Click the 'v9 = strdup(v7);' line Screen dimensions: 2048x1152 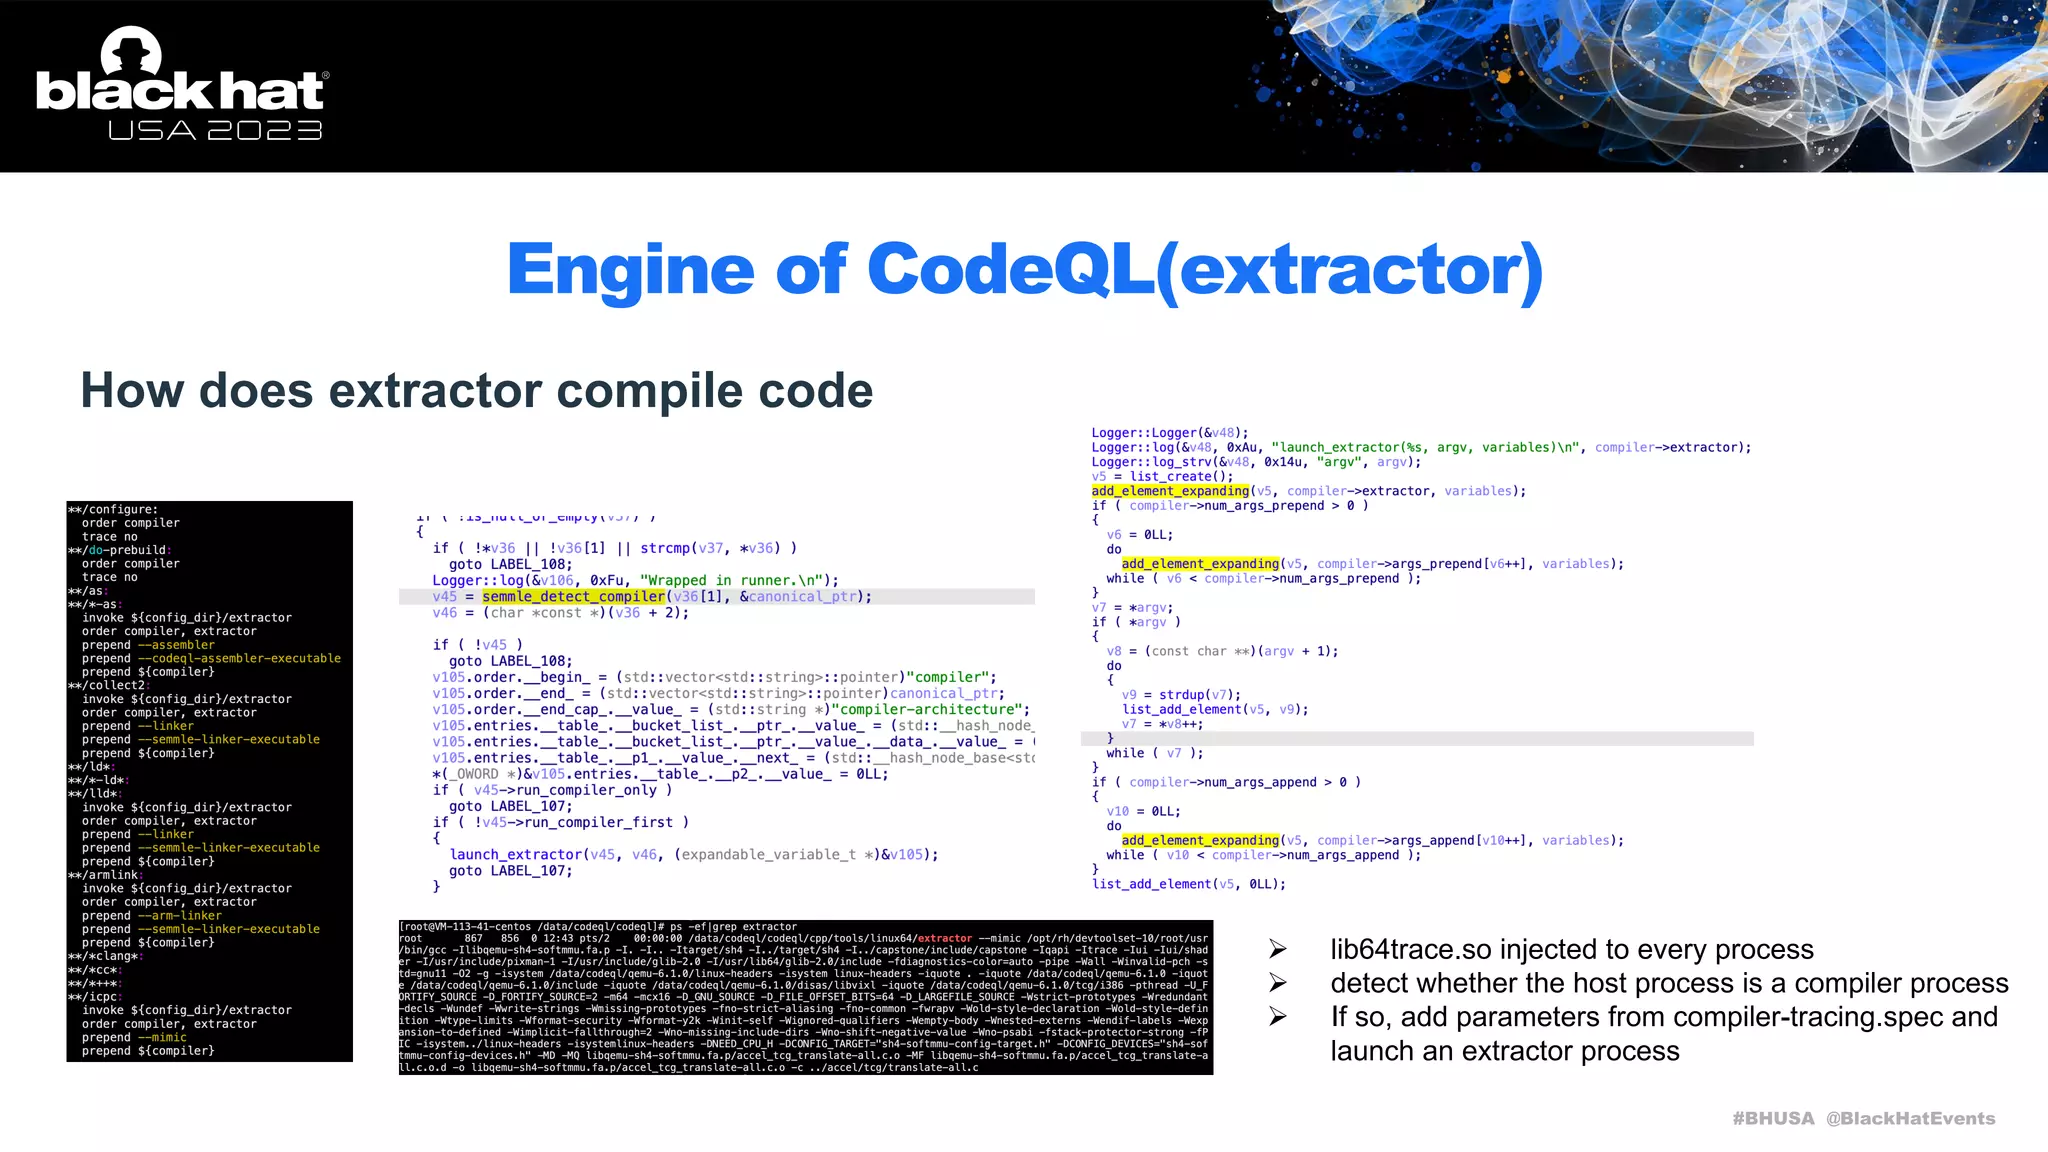coord(1181,695)
